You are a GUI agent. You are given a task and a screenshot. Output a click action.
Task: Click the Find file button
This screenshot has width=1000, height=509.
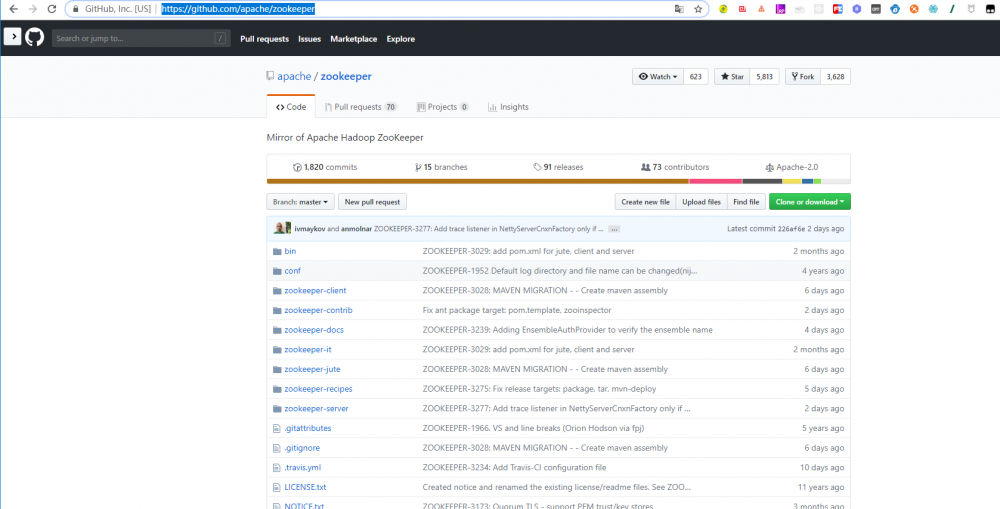pos(746,202)
